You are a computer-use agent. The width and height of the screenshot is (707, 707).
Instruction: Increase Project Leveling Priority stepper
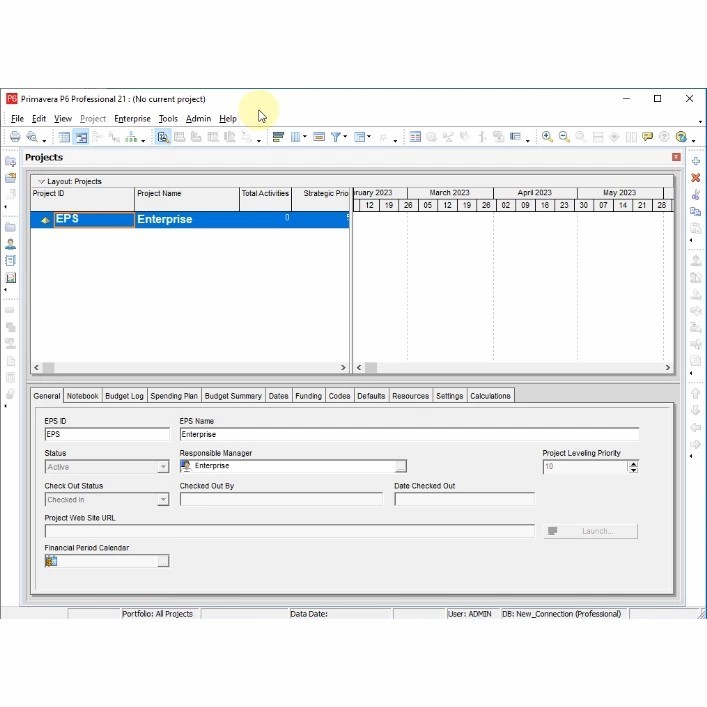(634, 464)
